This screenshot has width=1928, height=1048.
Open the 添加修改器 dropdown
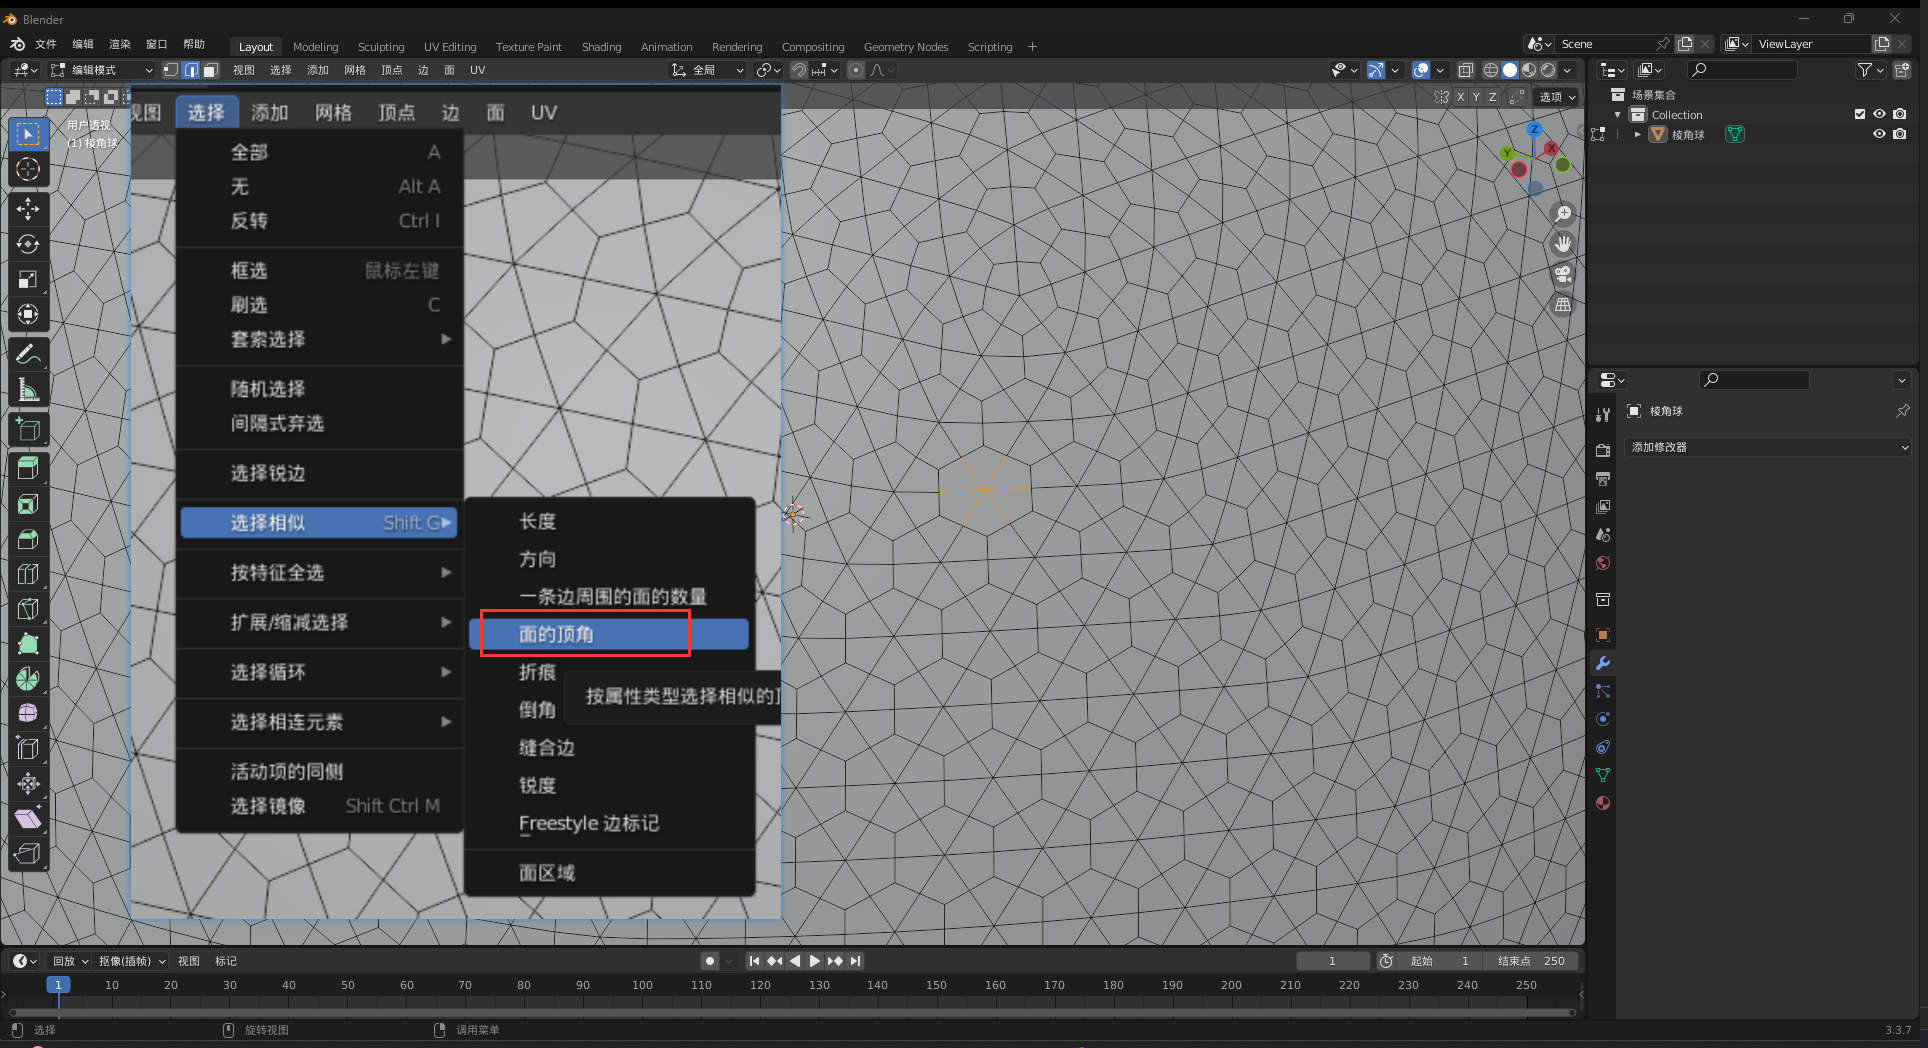[x=1768, y=447]
